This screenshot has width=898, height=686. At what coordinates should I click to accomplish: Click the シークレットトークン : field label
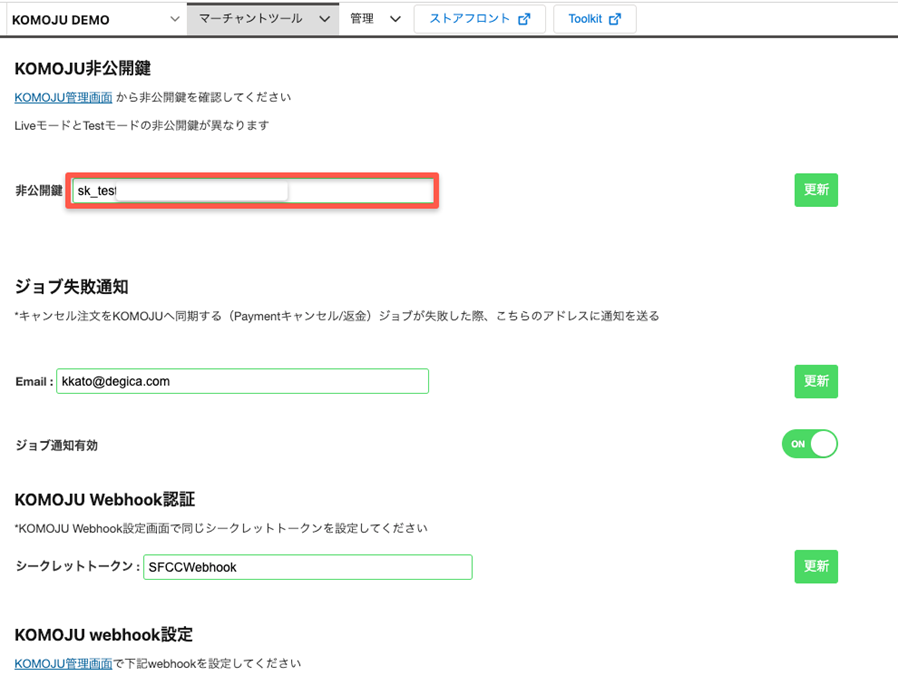click(78, 566)
